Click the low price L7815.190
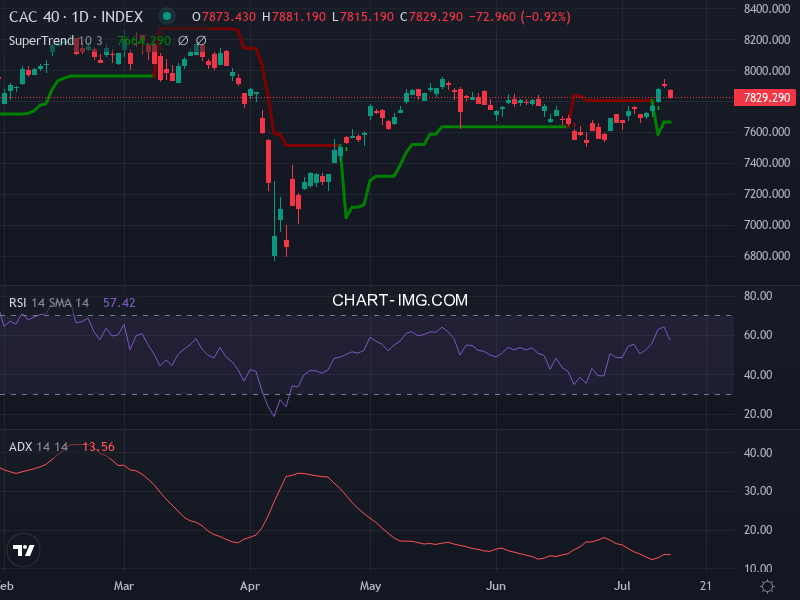The height and width of the screenshot is (600, 800). [x=363, y=17]
